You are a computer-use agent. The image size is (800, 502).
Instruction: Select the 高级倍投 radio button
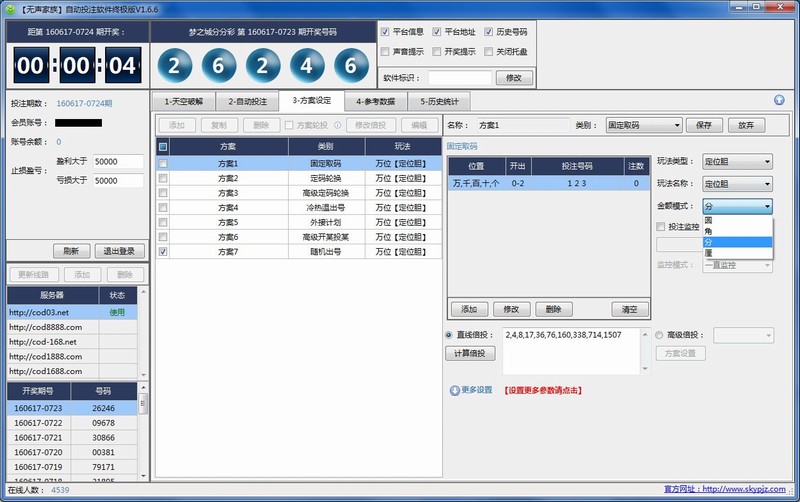(x=660, y=335)
